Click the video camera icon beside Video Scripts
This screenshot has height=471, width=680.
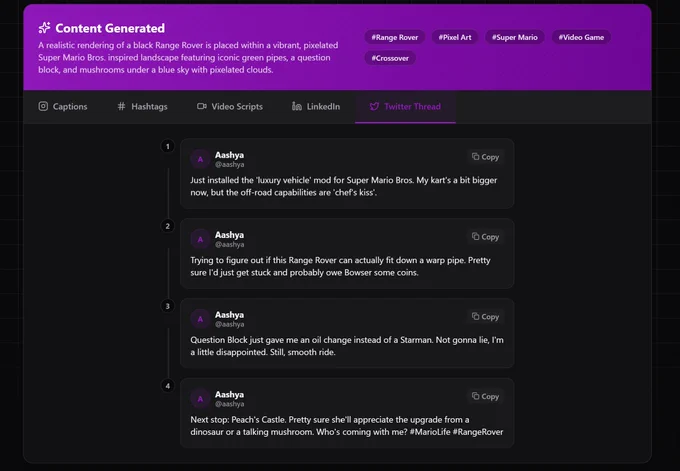click(202, 106)
